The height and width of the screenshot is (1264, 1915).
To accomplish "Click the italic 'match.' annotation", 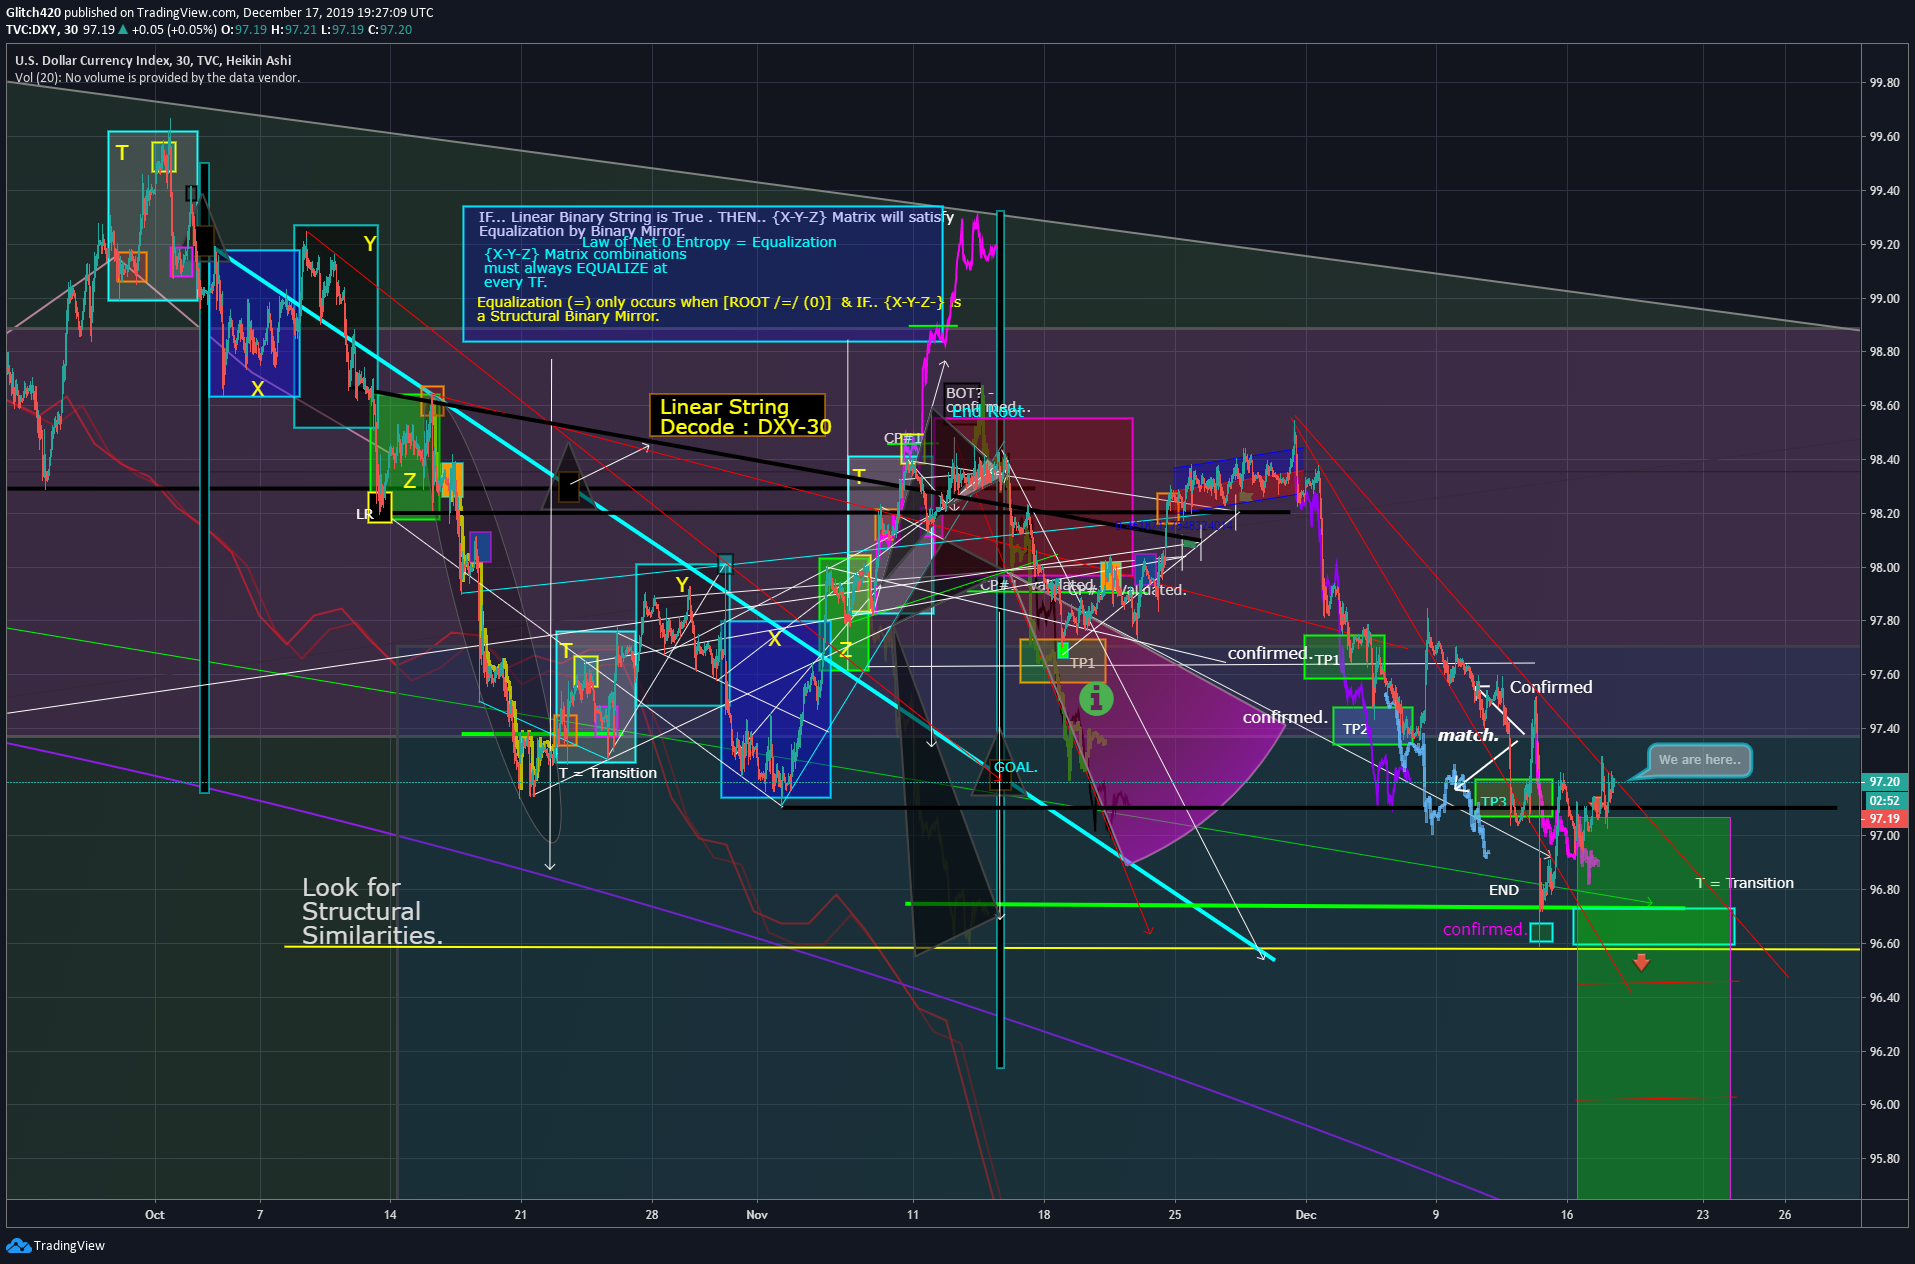I will (1468, 735).
